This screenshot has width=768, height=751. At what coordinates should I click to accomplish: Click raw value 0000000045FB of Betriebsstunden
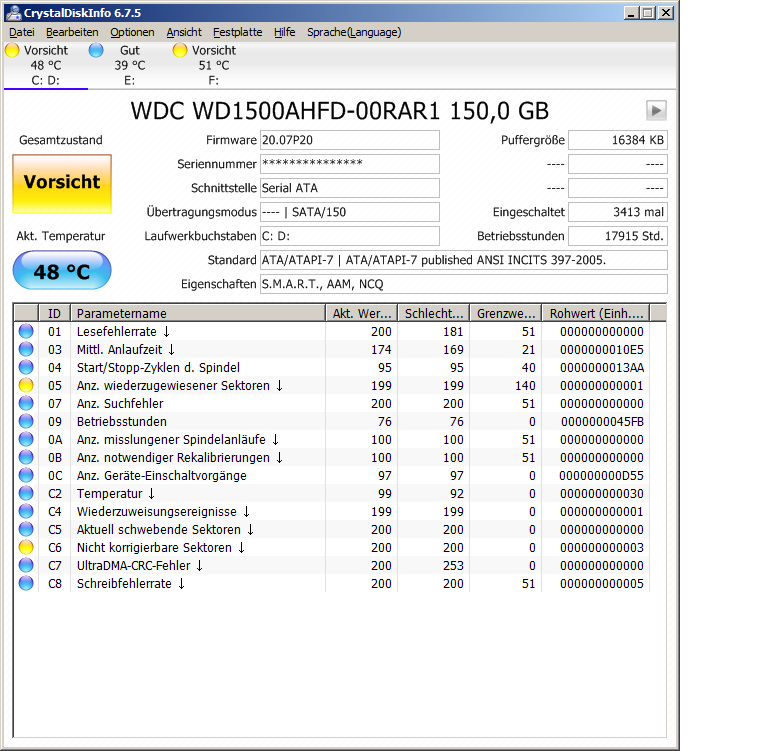602,421
